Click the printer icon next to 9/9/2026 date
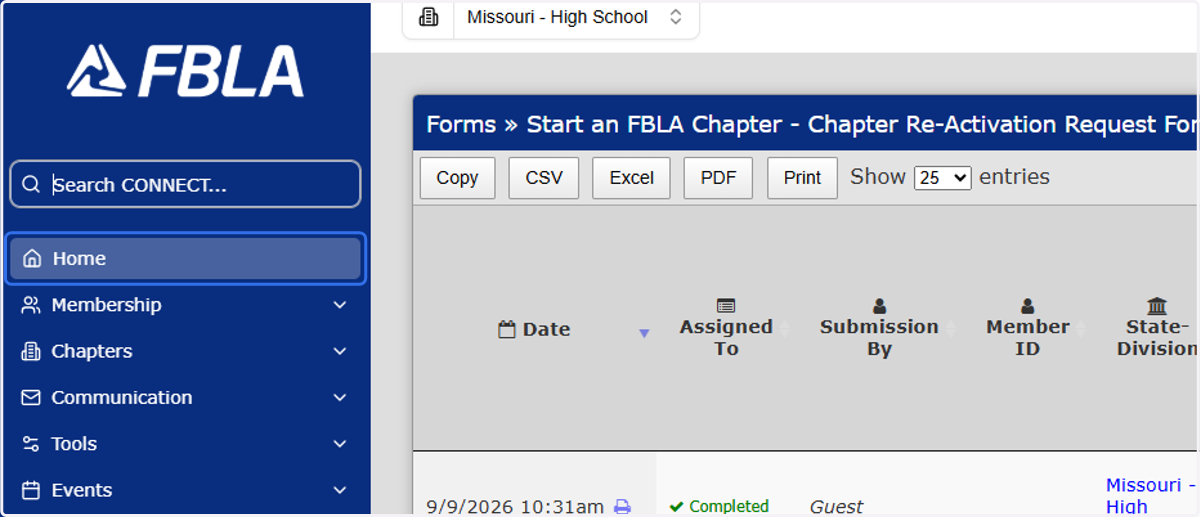Viewport: 1200px width, 517px height. [622, 507]
